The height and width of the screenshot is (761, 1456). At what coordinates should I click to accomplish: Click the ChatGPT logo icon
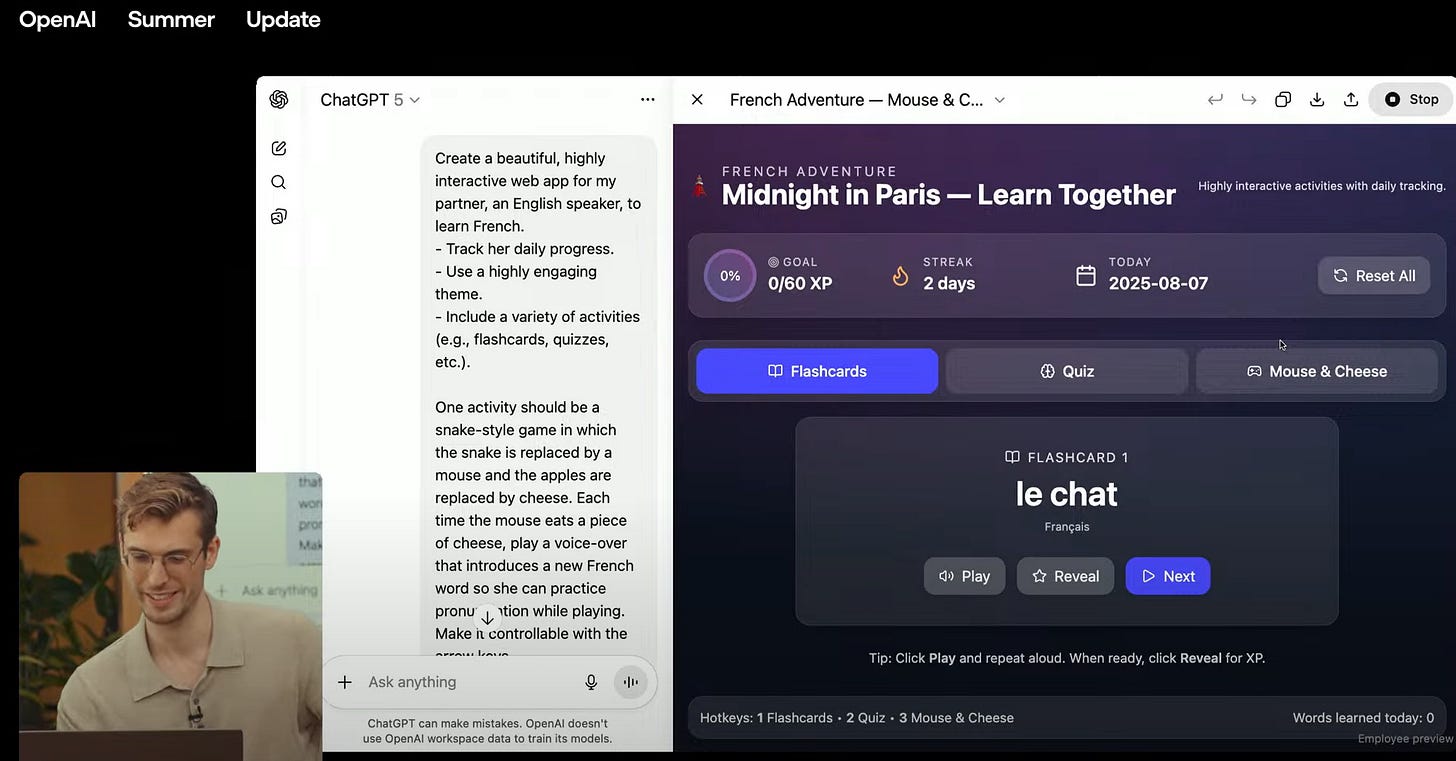tap(279, 99)
